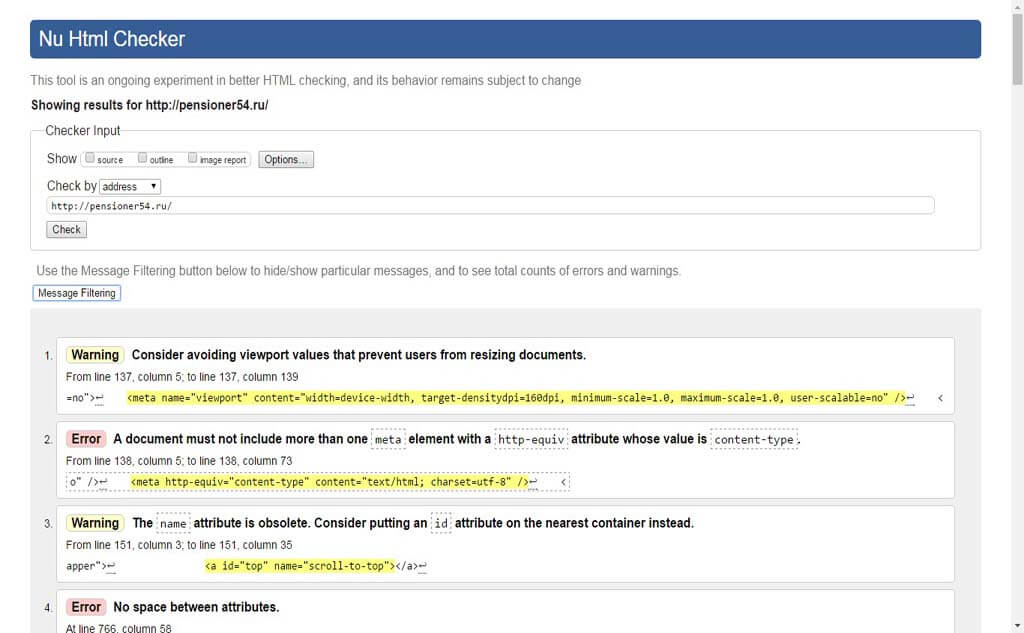The image size is (1024, 633).
Task: Click the vertical scrollbar thumb
Action: 1016,50
